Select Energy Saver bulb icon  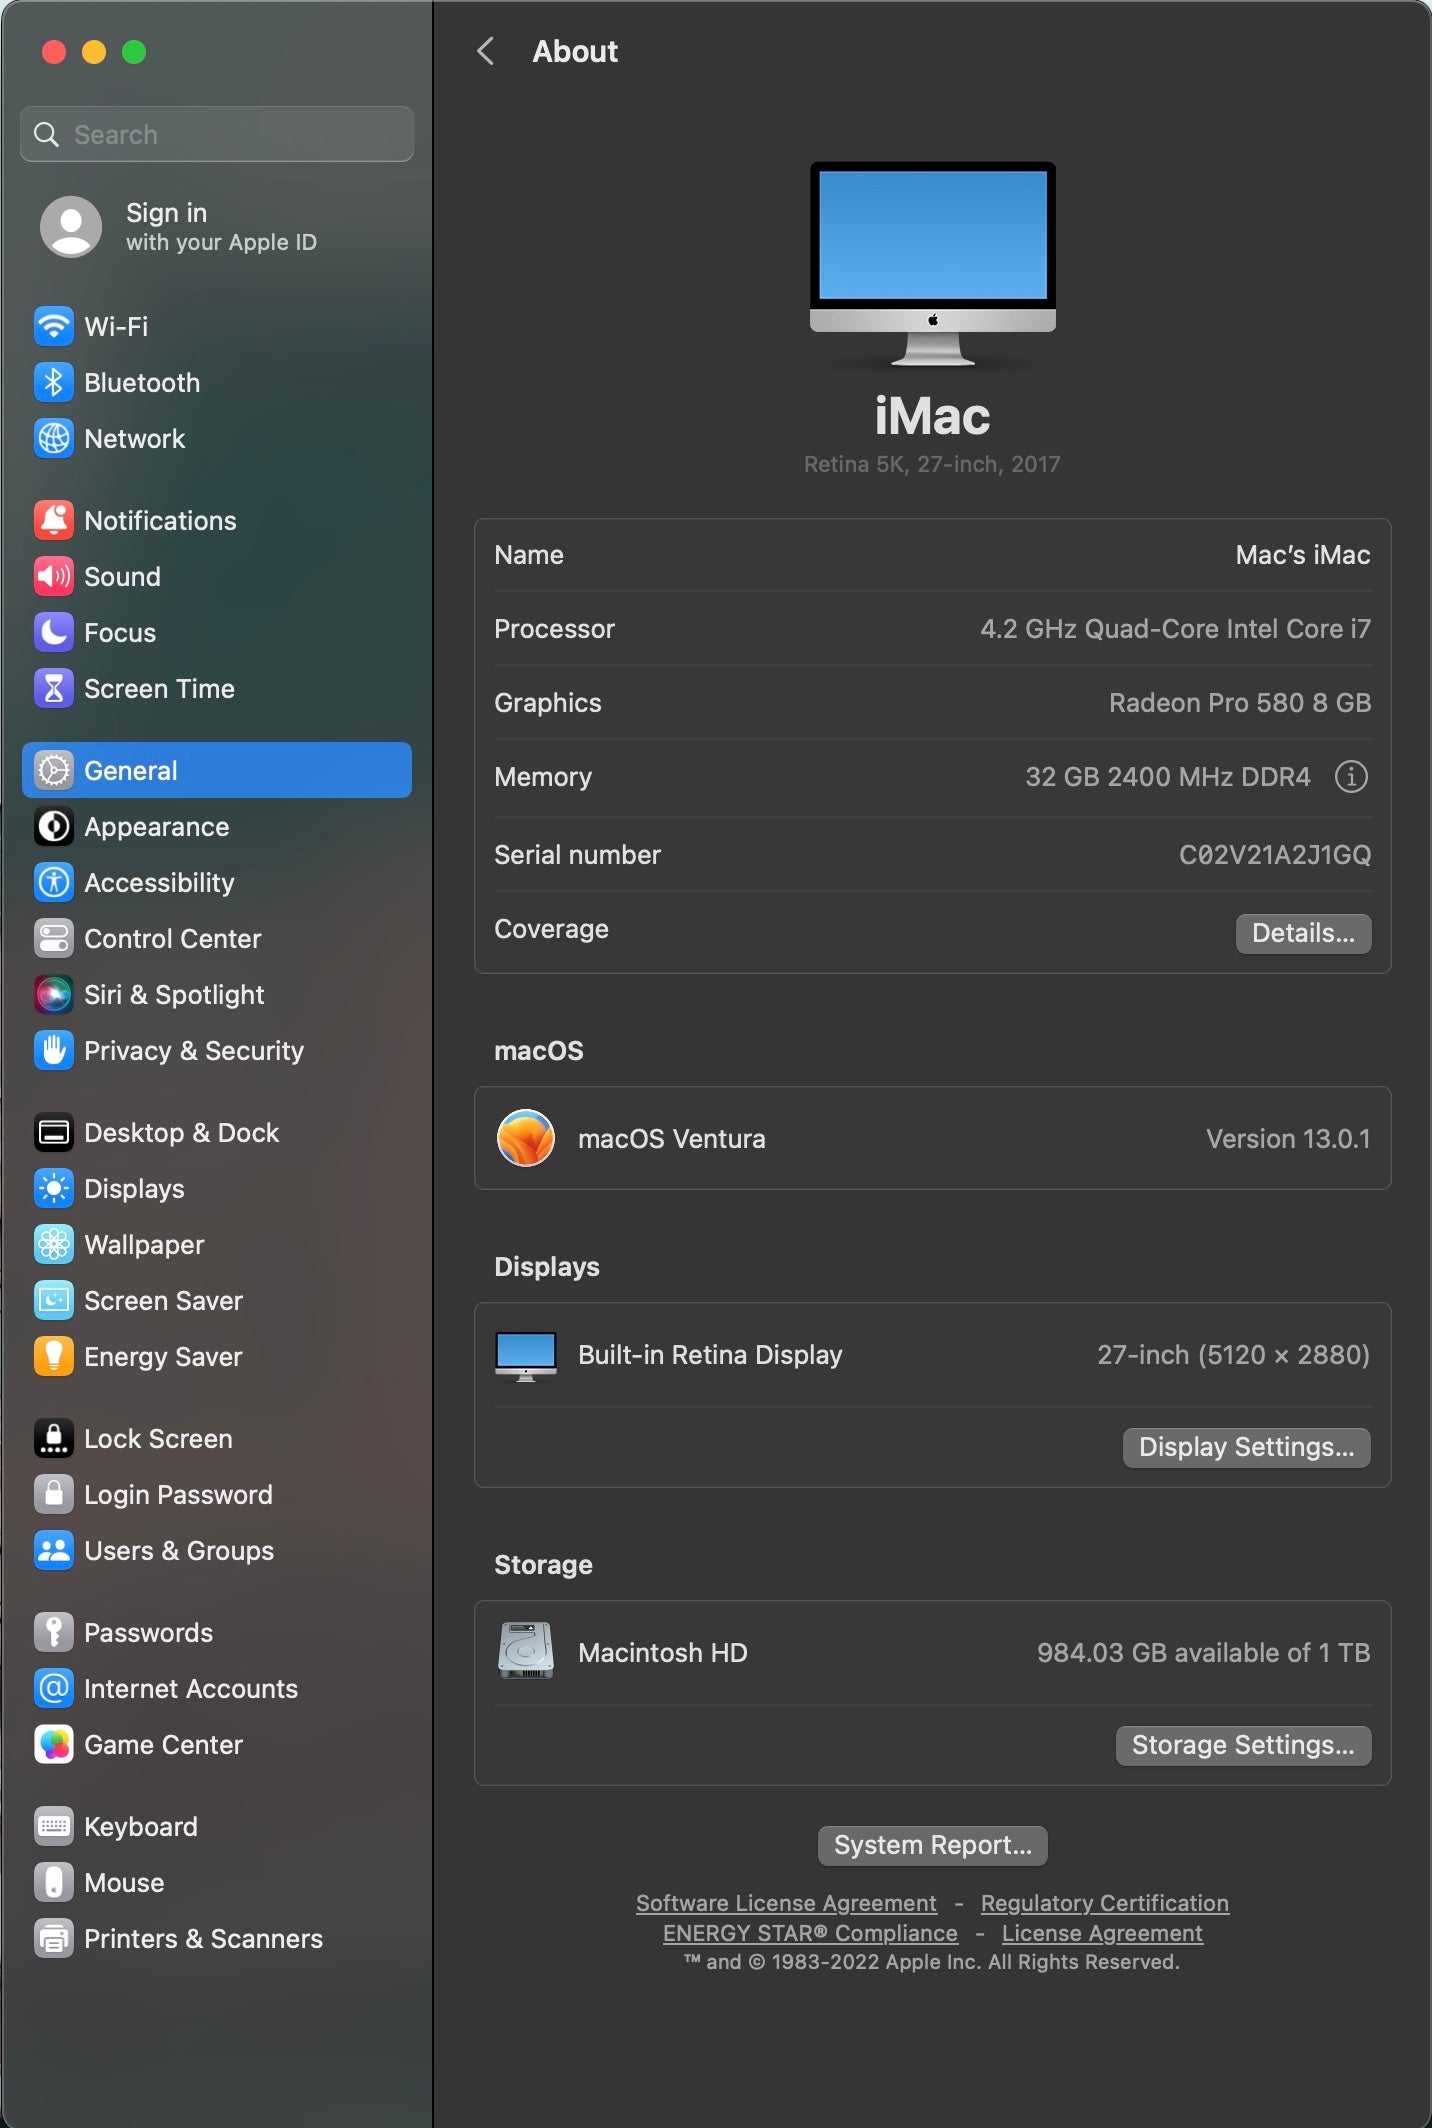54,1356
